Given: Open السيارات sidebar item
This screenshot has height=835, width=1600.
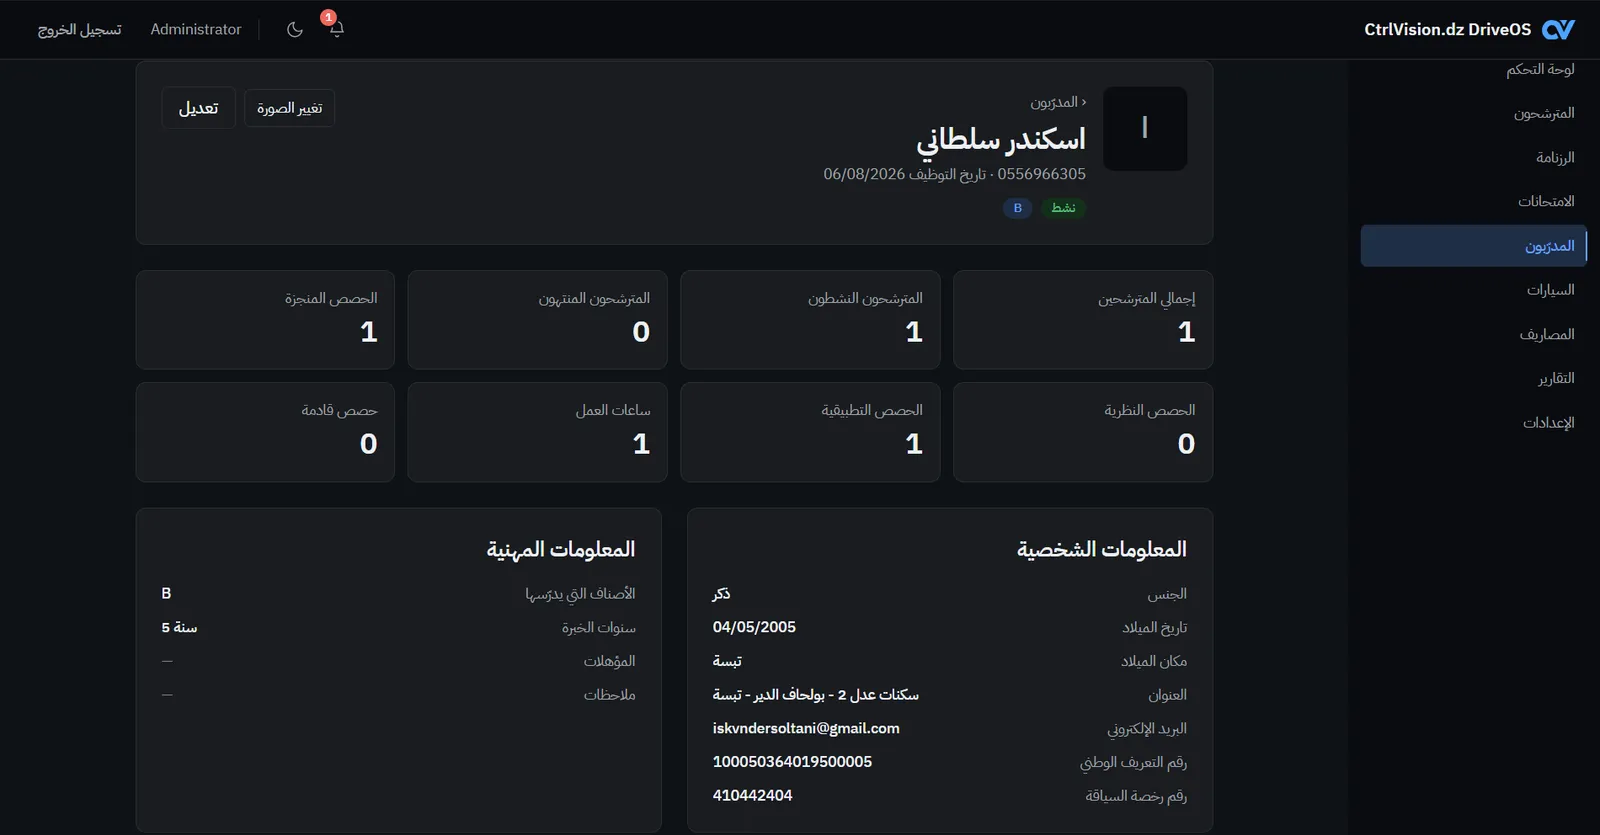Looking at the screenshot, I should point(1550,290).
